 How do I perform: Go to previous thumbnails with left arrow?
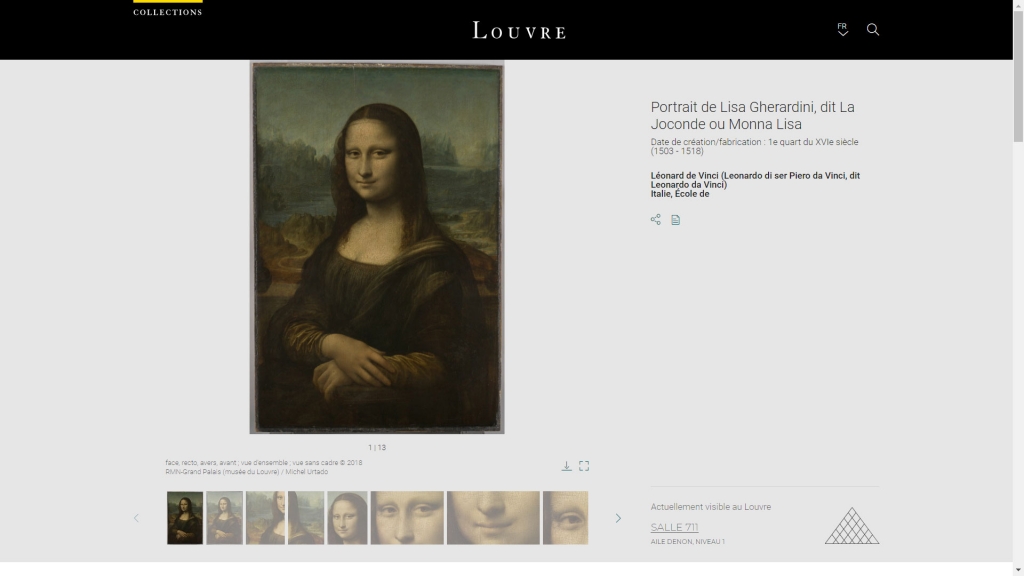click(137, 518)
